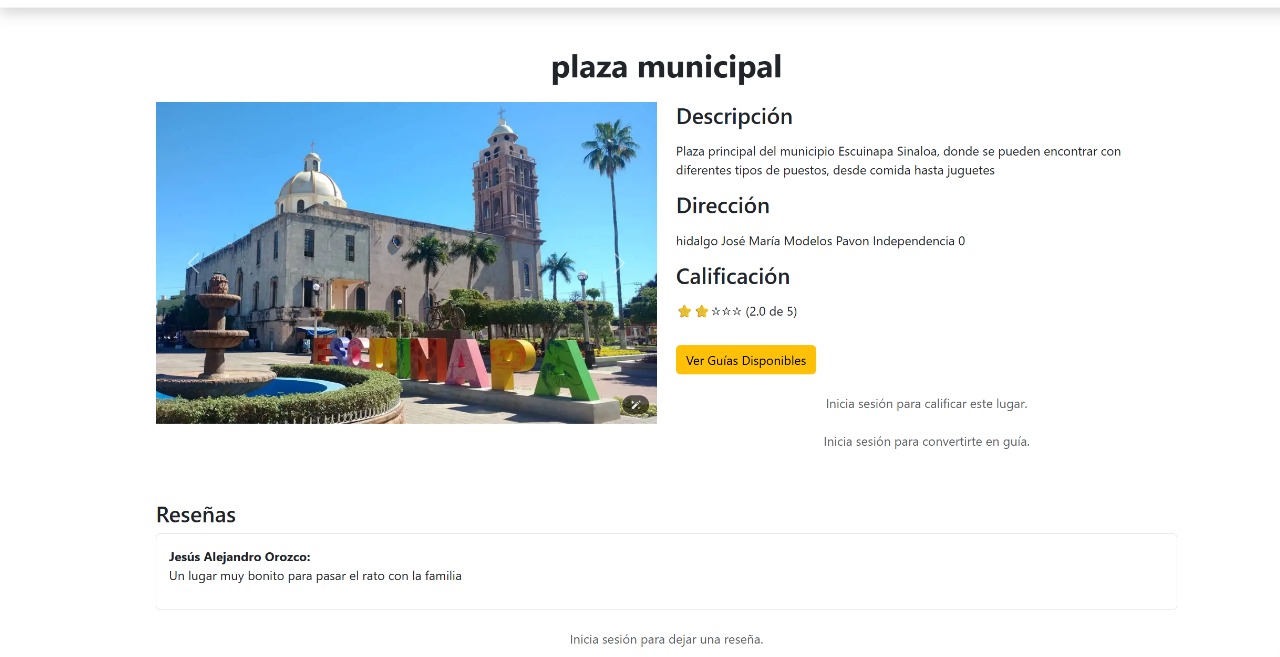Click the first gold rating star

tap(684, 312)
